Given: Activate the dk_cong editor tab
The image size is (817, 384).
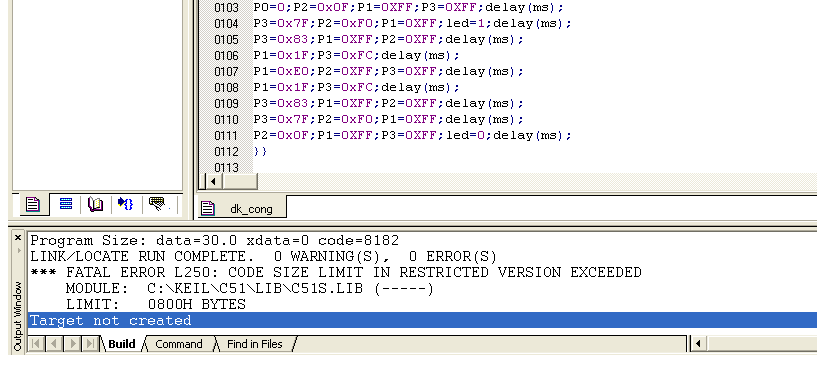Looking at the screenshot, I should [x=242, y=208].
